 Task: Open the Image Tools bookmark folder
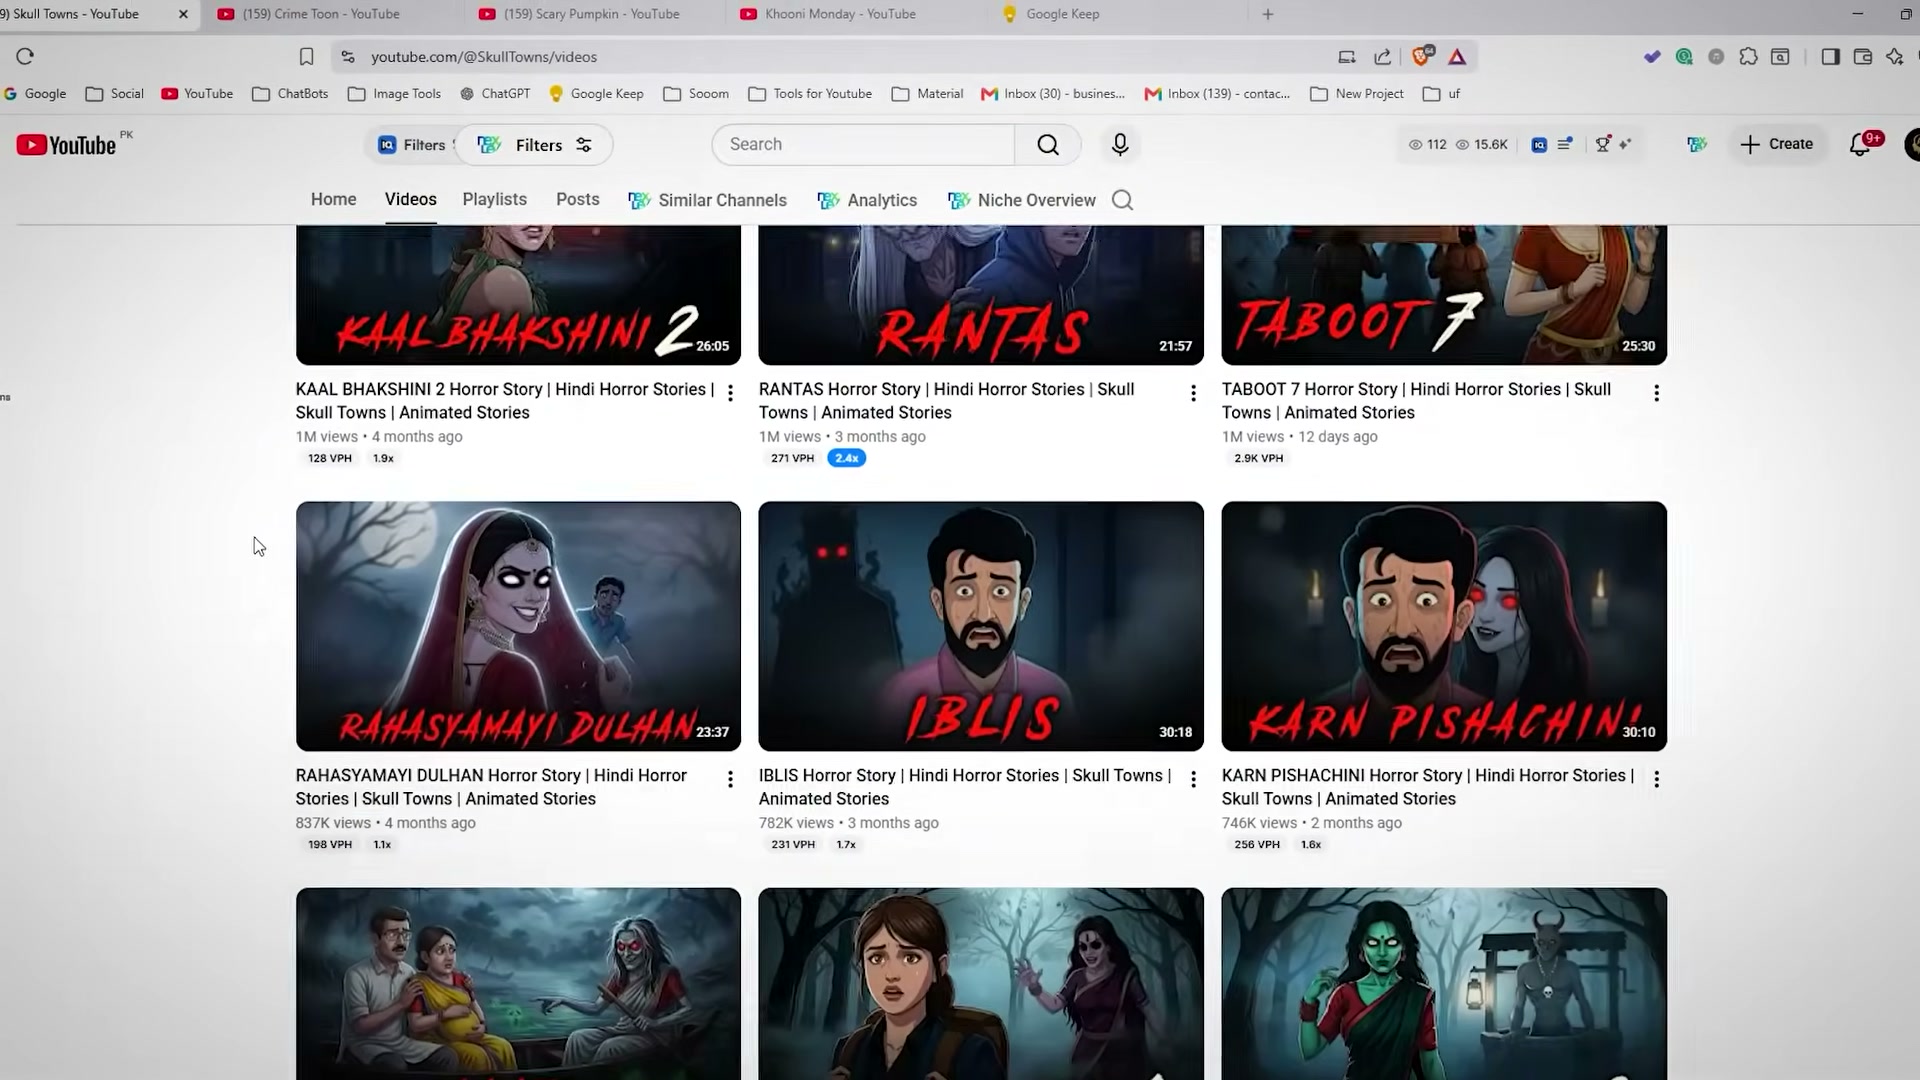394,94
